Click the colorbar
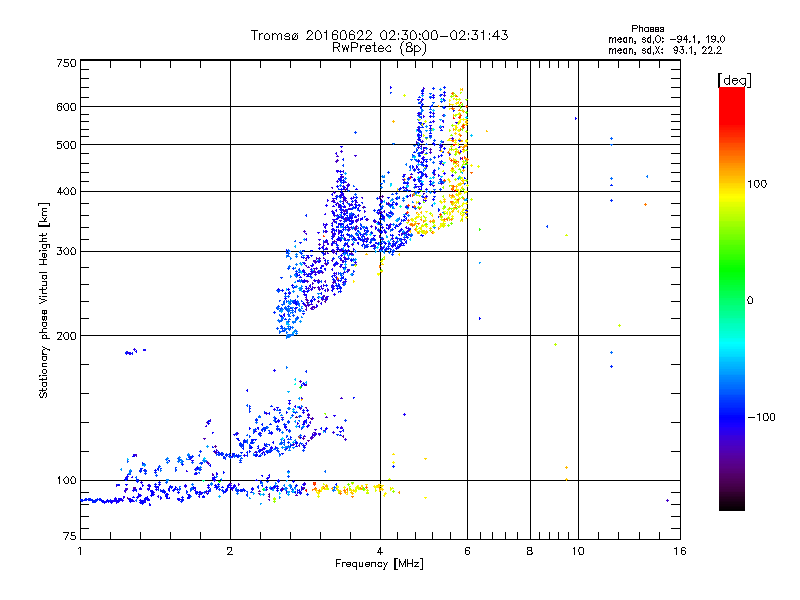800x600 pixels. 732,298
